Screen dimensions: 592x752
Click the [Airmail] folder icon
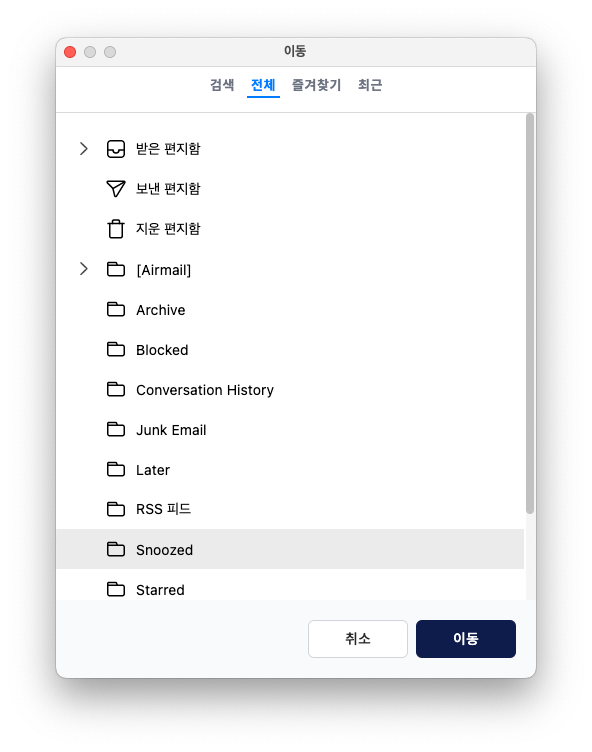coord(116,270)
